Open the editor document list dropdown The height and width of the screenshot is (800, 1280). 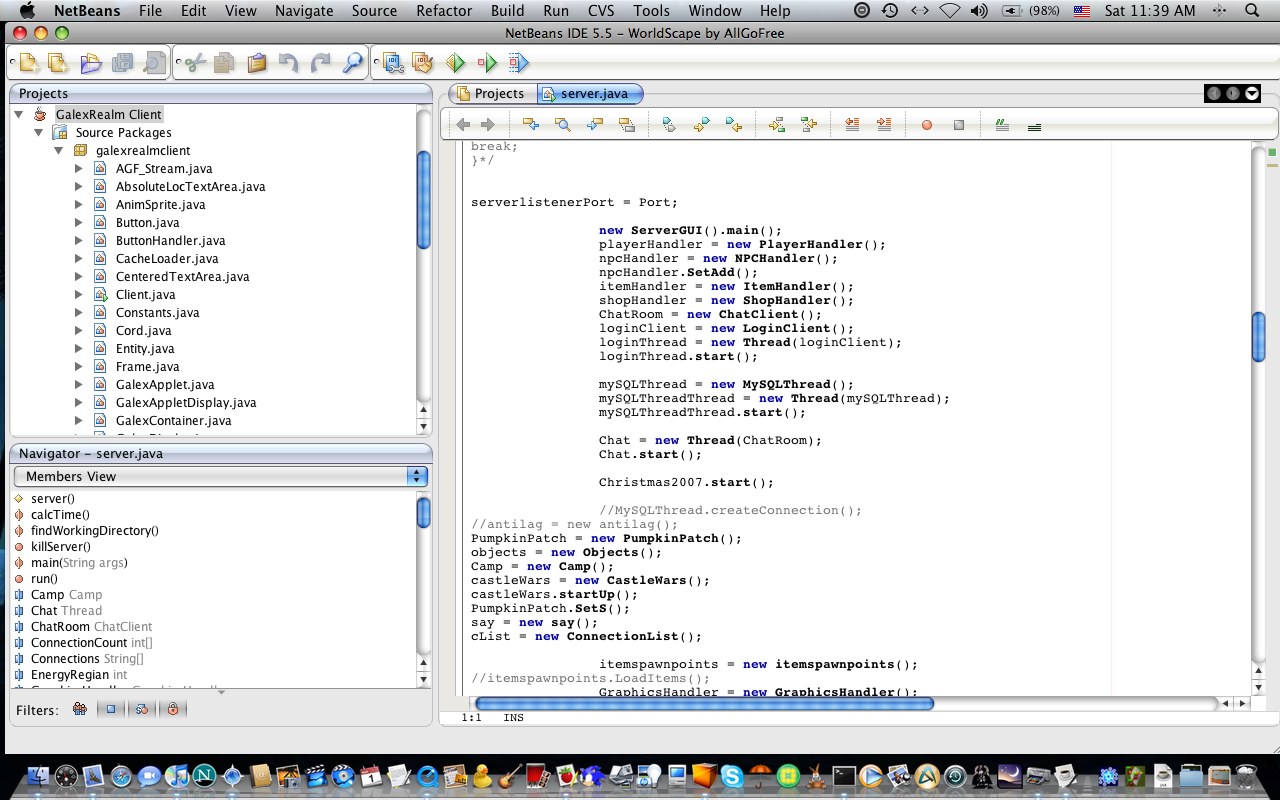point(1252,93)
